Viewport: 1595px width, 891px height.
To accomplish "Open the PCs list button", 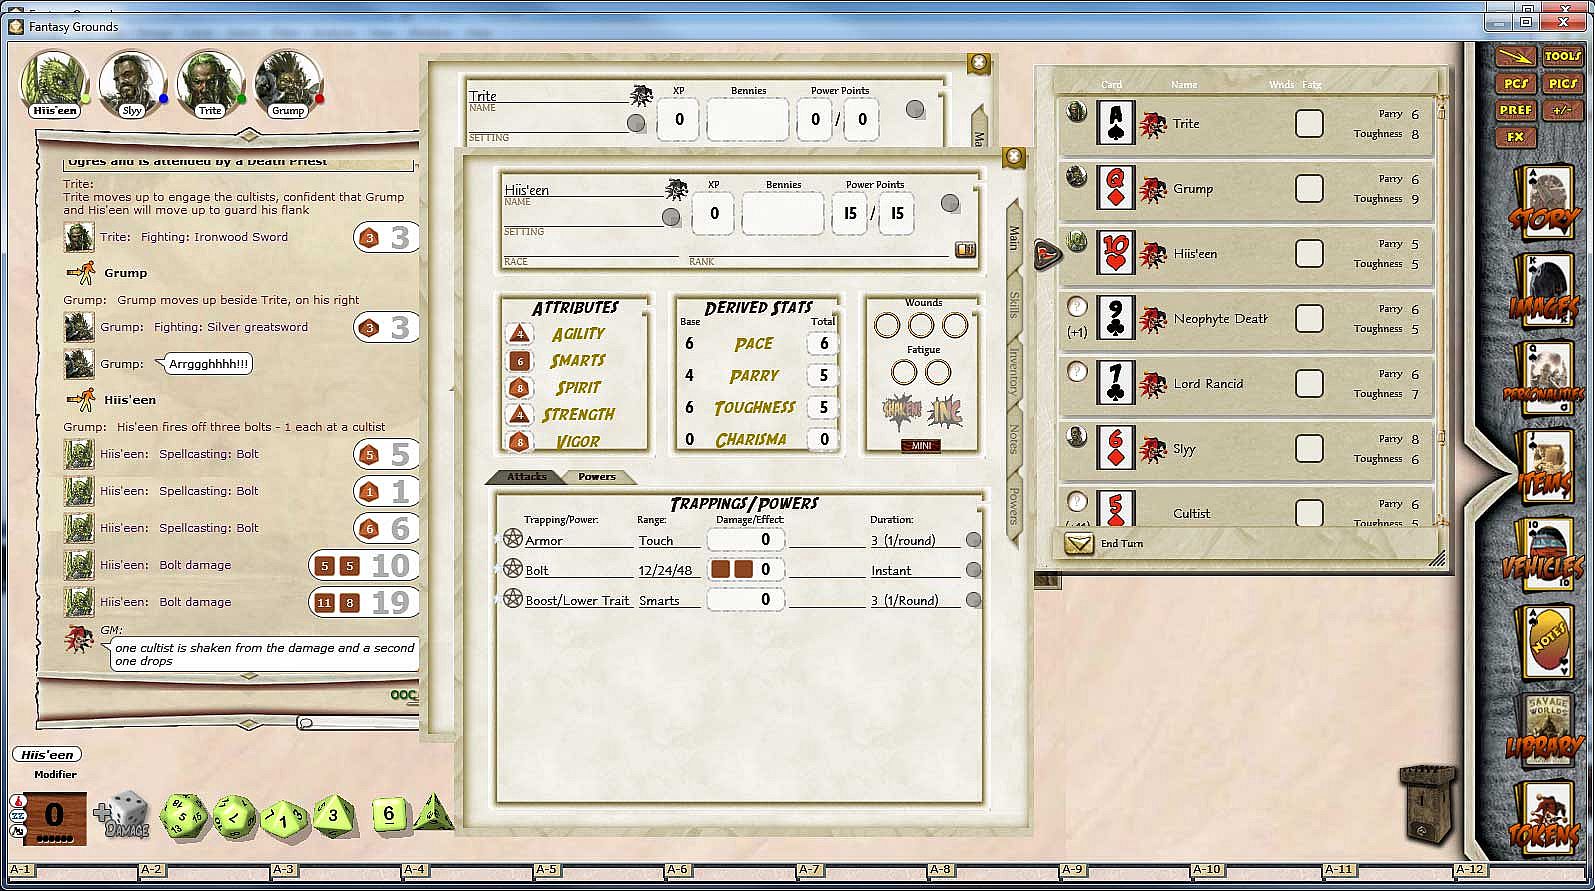I will coord(1516,83).
